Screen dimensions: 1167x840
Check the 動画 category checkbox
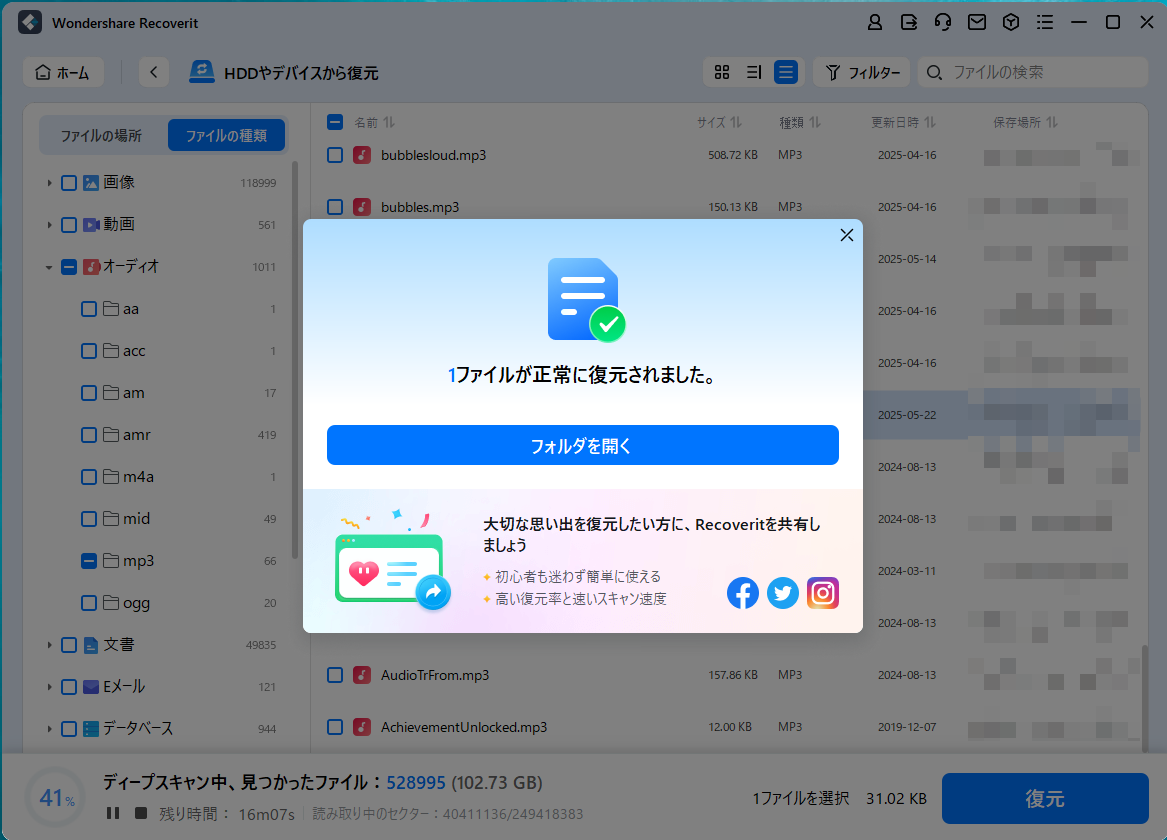pyautogui.click(x=68, y=225)
